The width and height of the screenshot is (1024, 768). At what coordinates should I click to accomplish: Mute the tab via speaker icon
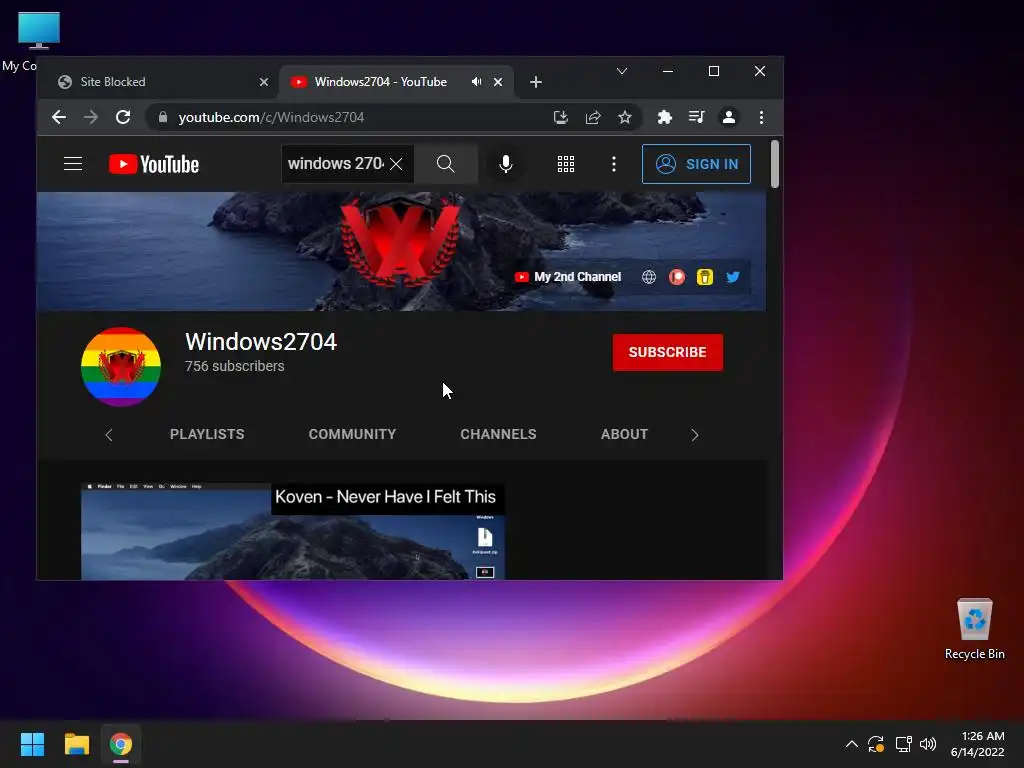(x=477, y=82)
